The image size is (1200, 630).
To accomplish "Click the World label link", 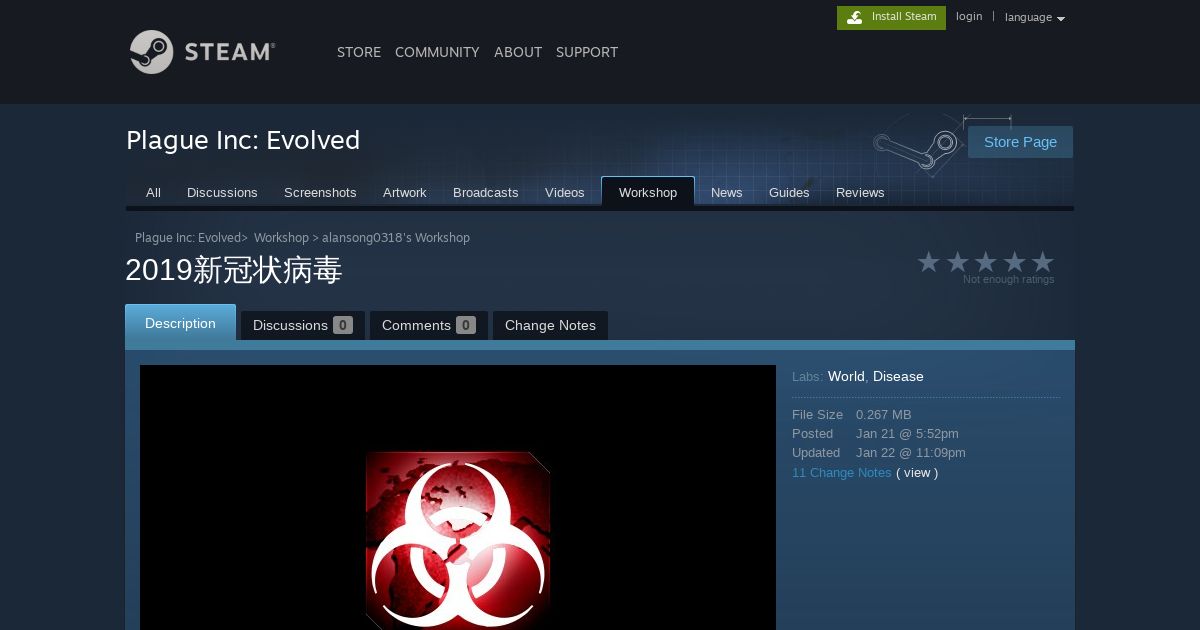I will (846, 376).
